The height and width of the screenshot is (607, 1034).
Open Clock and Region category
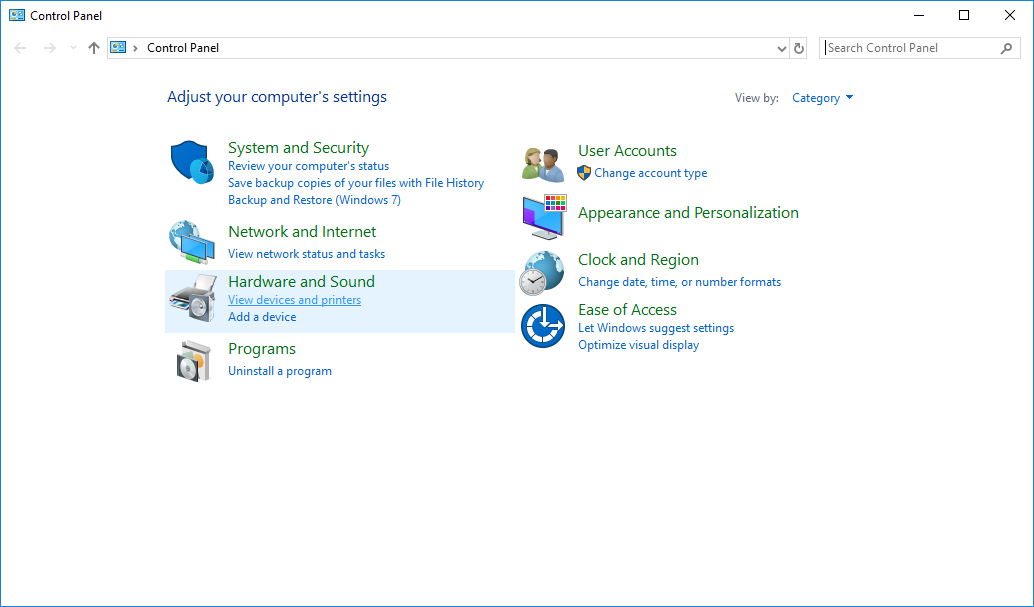coord(638,260)
